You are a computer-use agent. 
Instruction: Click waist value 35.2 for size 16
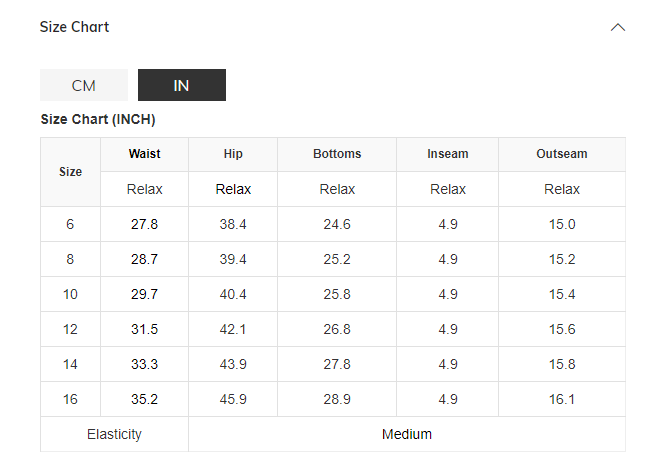pyautogui.click(x=144, y=399)
